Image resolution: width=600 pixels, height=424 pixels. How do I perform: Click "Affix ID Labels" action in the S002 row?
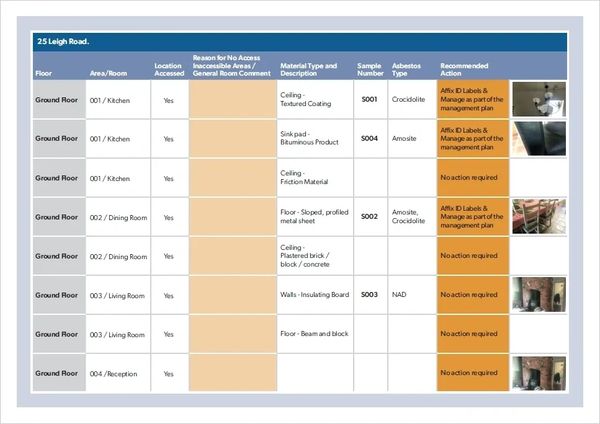click(471, 217)
